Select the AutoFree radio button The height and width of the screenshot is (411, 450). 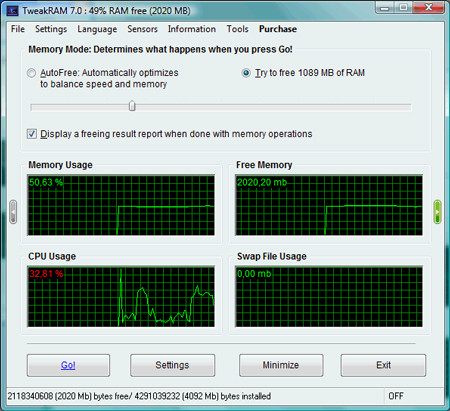(x=31, y=73)
